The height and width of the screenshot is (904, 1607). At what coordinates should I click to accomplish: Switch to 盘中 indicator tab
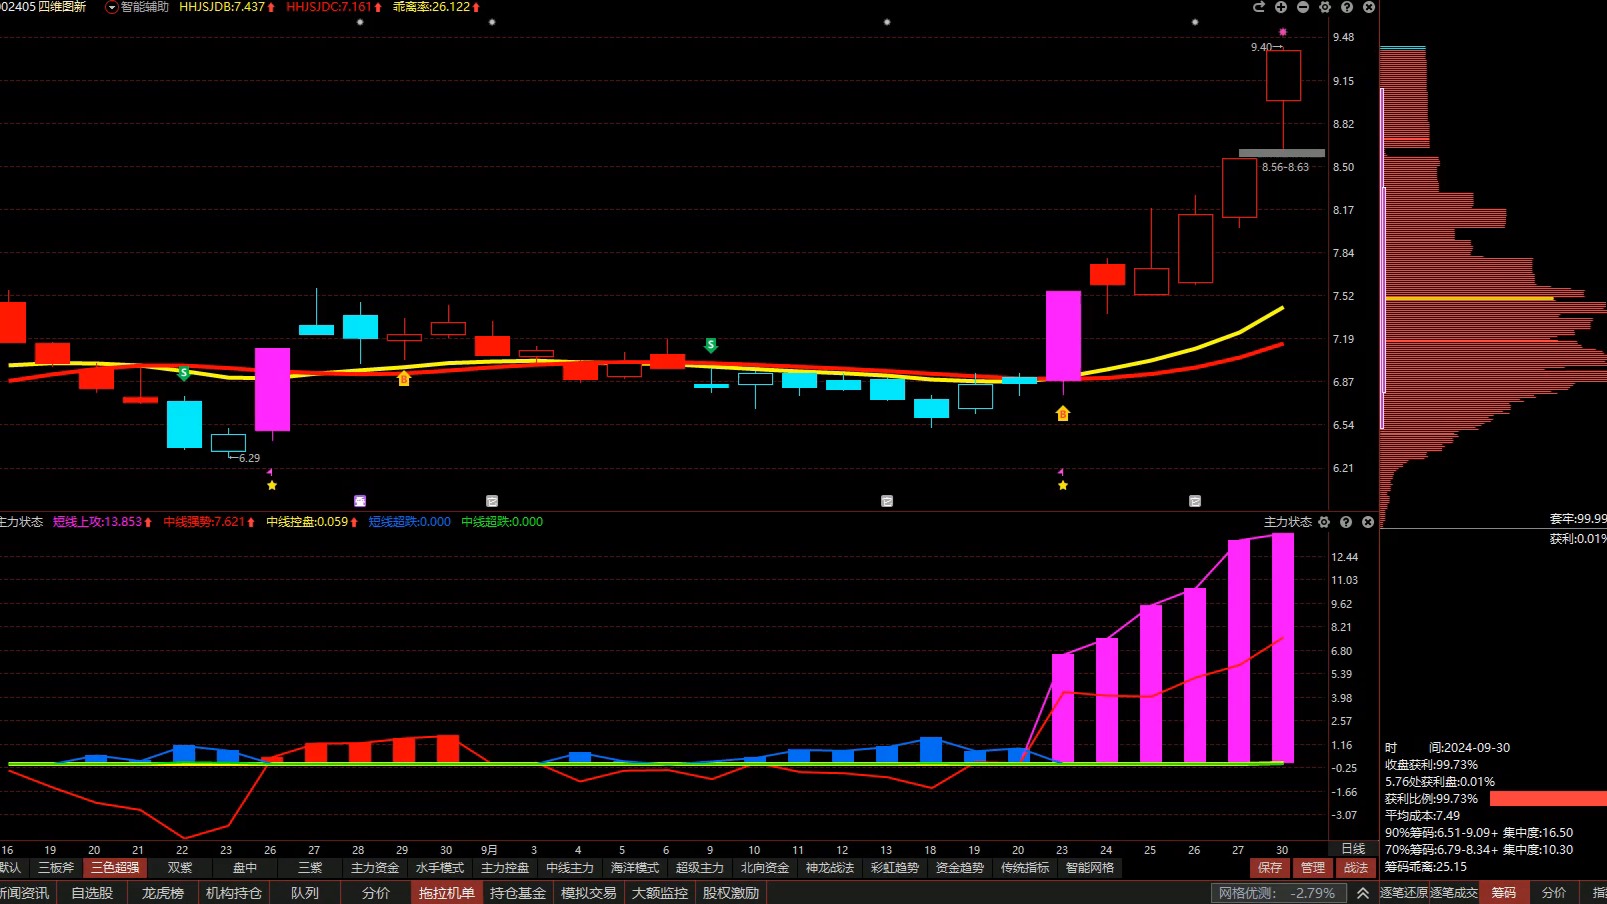pos(245,868)
